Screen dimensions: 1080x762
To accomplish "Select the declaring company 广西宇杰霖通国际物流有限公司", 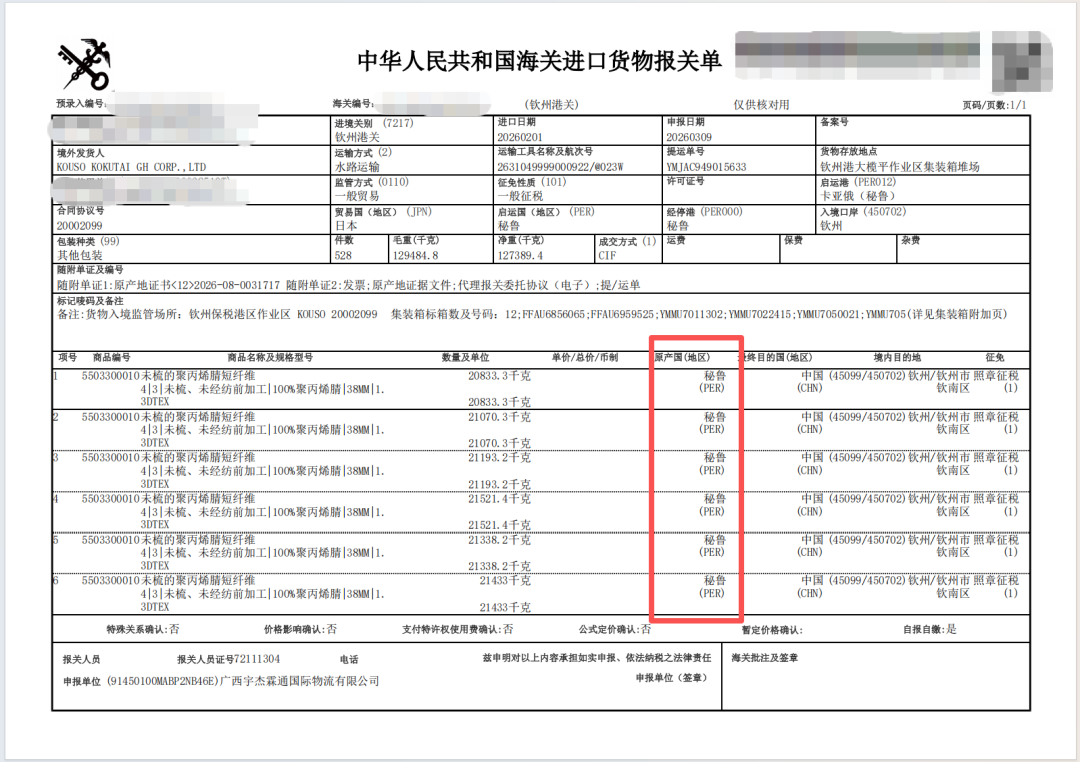I will click(300, 681).
